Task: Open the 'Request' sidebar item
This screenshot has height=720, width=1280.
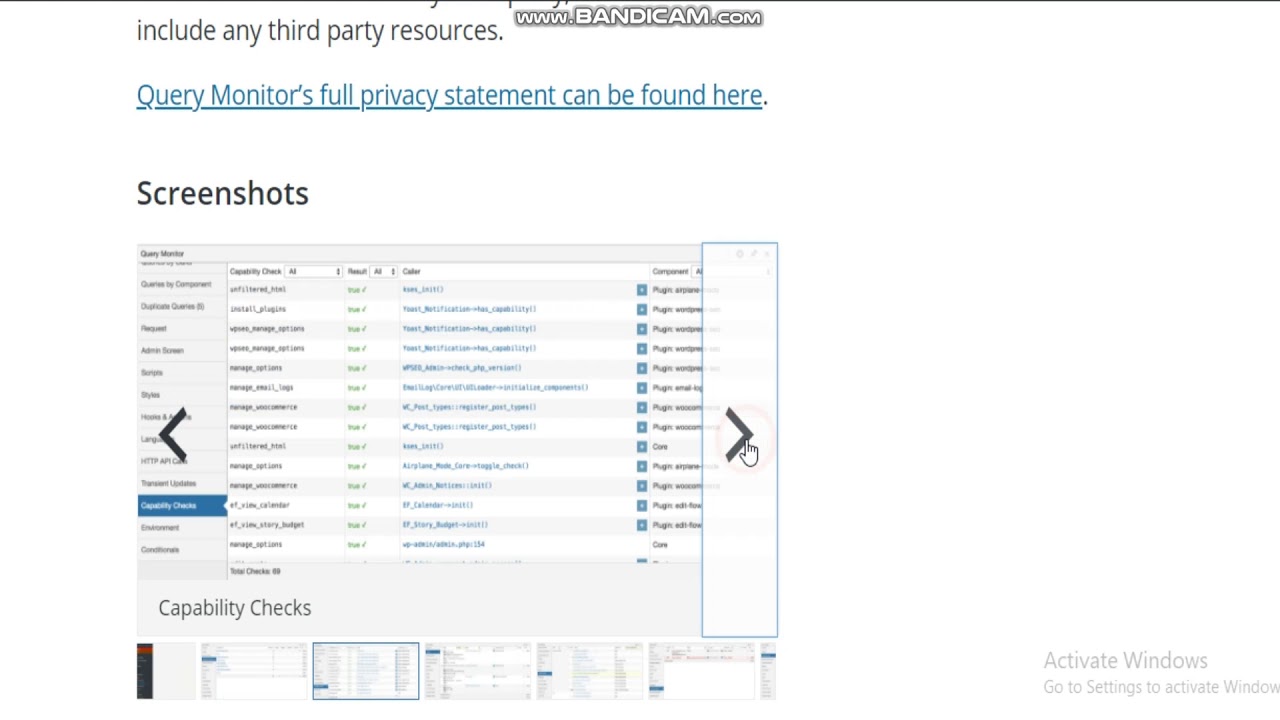Action: [x=154, y=329]
